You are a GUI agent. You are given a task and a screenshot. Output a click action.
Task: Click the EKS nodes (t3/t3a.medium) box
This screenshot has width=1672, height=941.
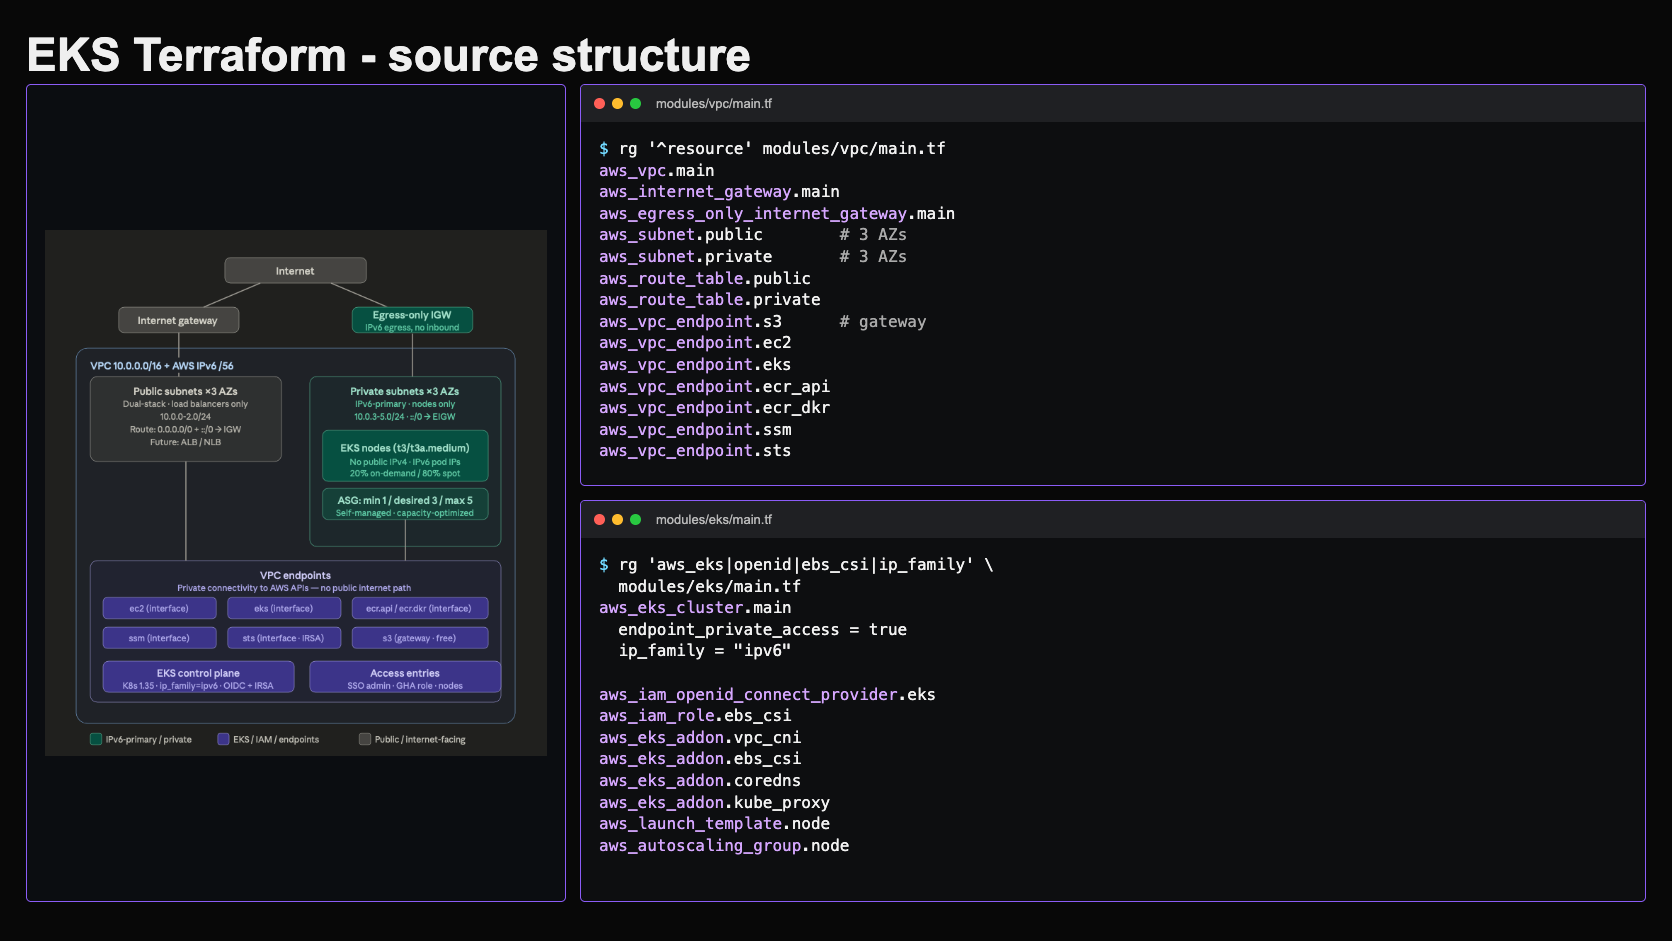tap(405, 457)
